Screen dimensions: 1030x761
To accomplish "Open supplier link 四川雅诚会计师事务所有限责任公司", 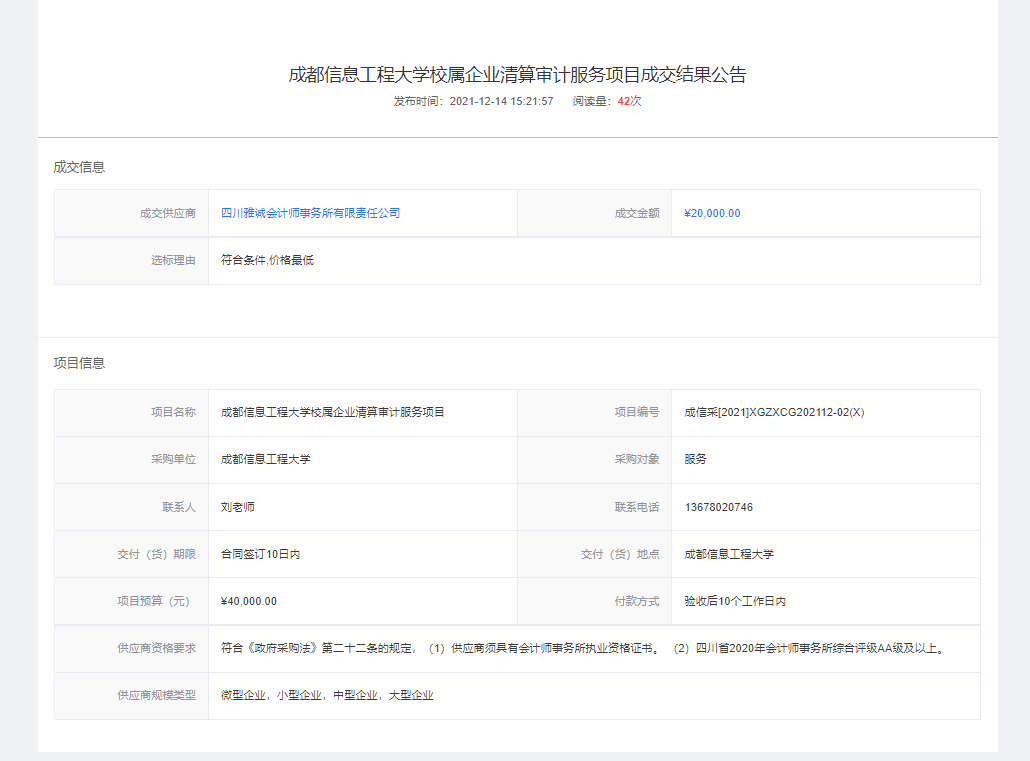I will tap(310, 213).
